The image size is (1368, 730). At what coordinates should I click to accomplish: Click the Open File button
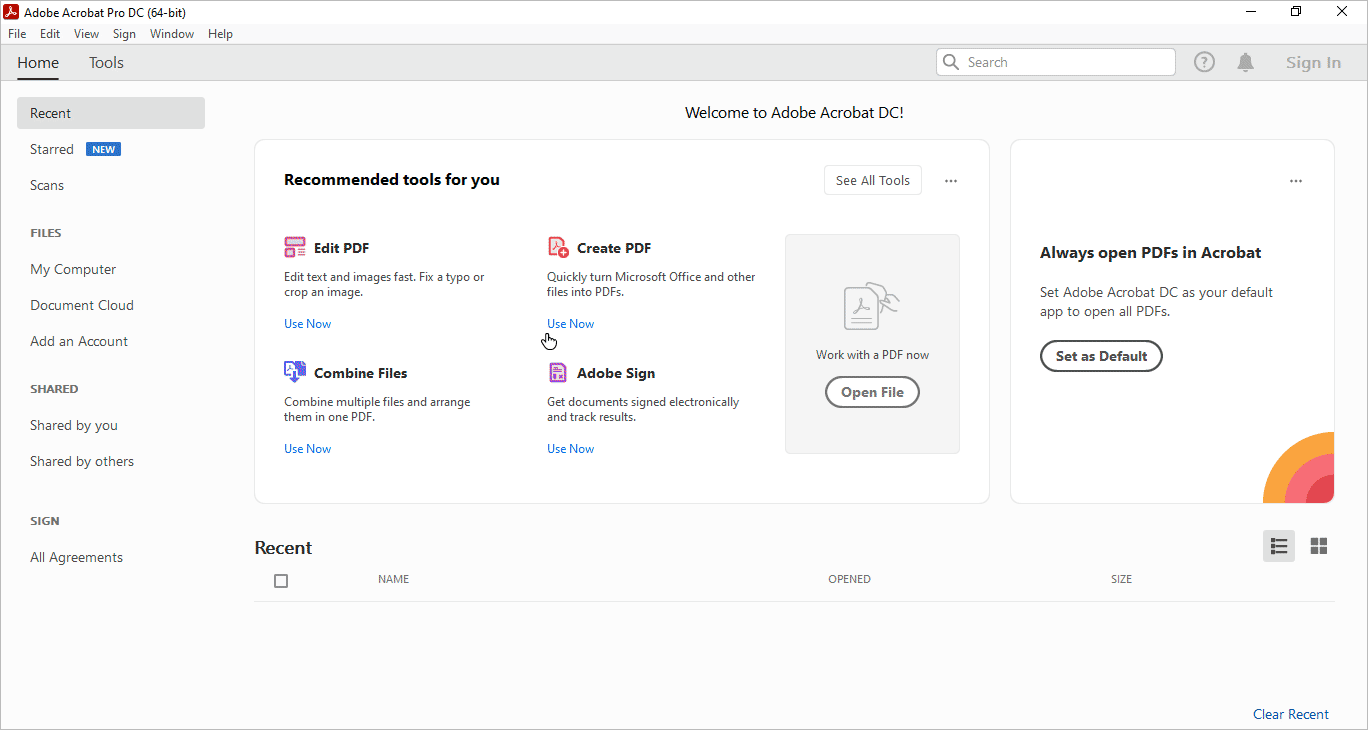(872, 392)
